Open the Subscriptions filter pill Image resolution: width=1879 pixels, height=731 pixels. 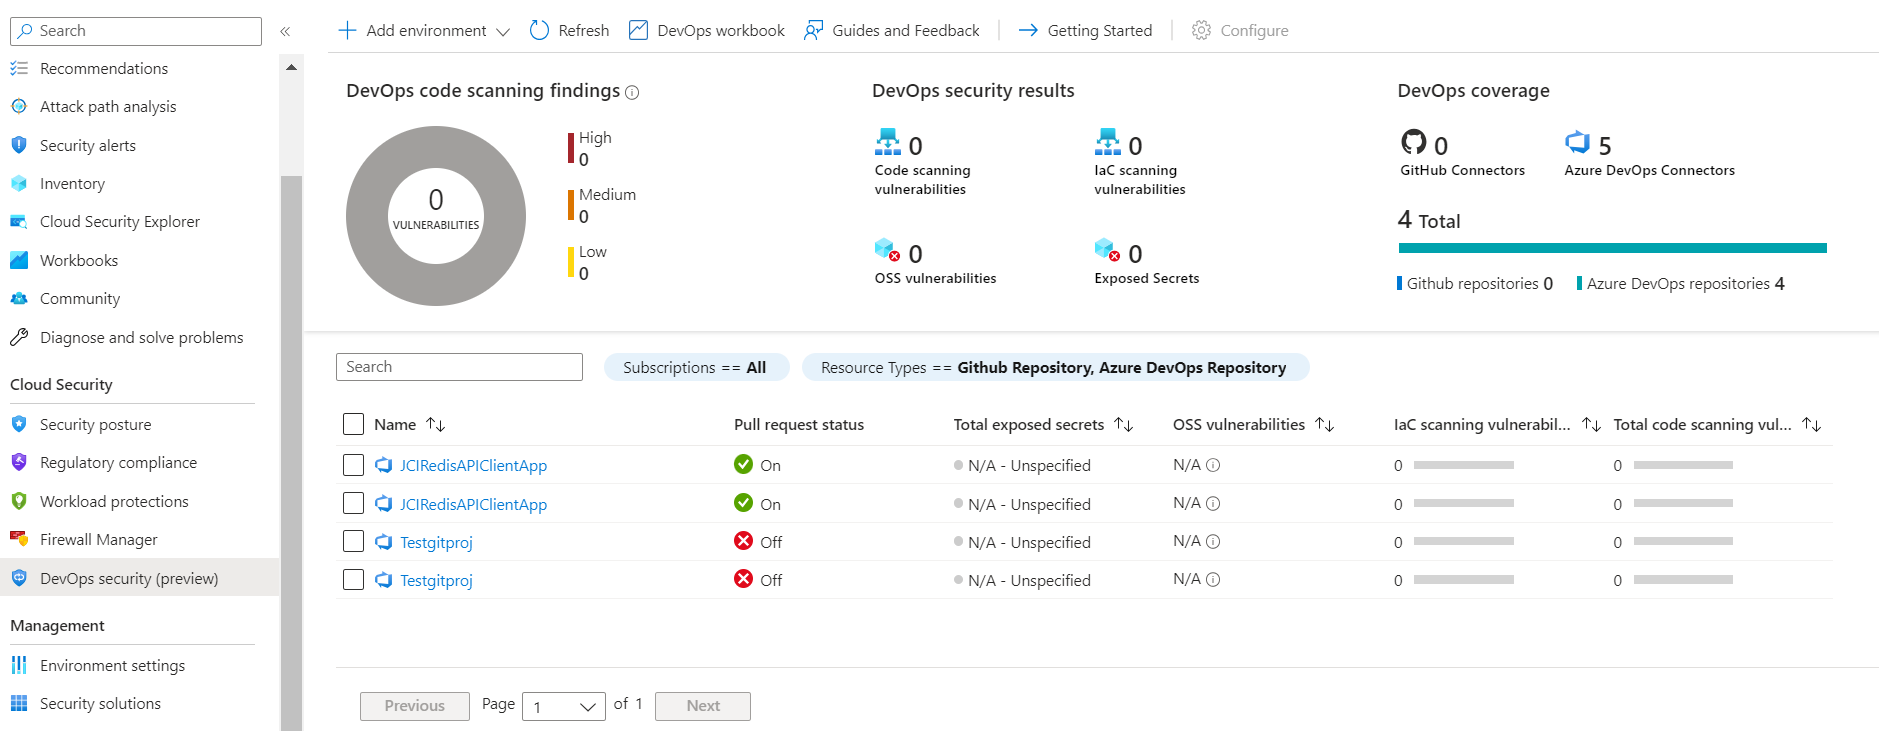pos(696,367)
